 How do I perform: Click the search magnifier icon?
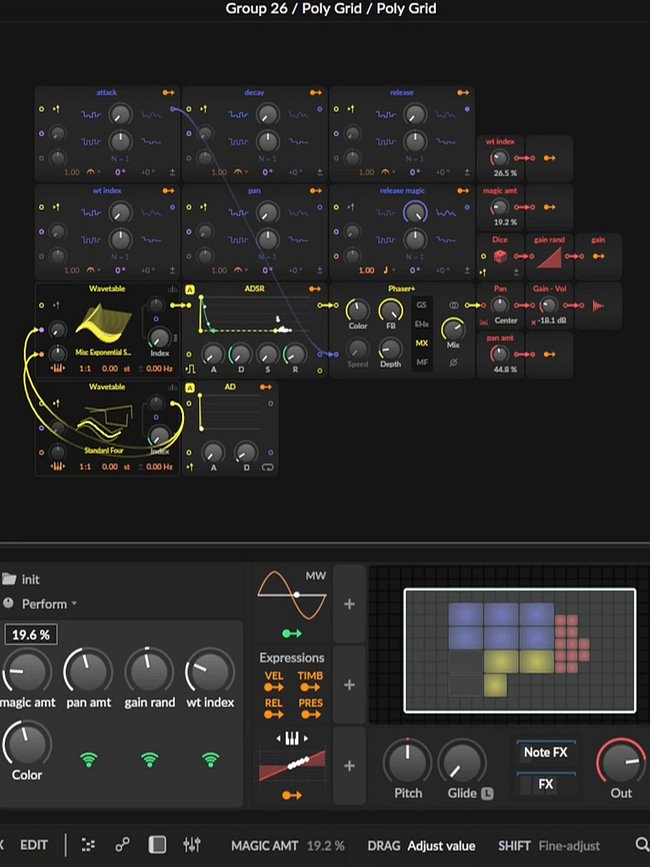(x=641, y=845)
